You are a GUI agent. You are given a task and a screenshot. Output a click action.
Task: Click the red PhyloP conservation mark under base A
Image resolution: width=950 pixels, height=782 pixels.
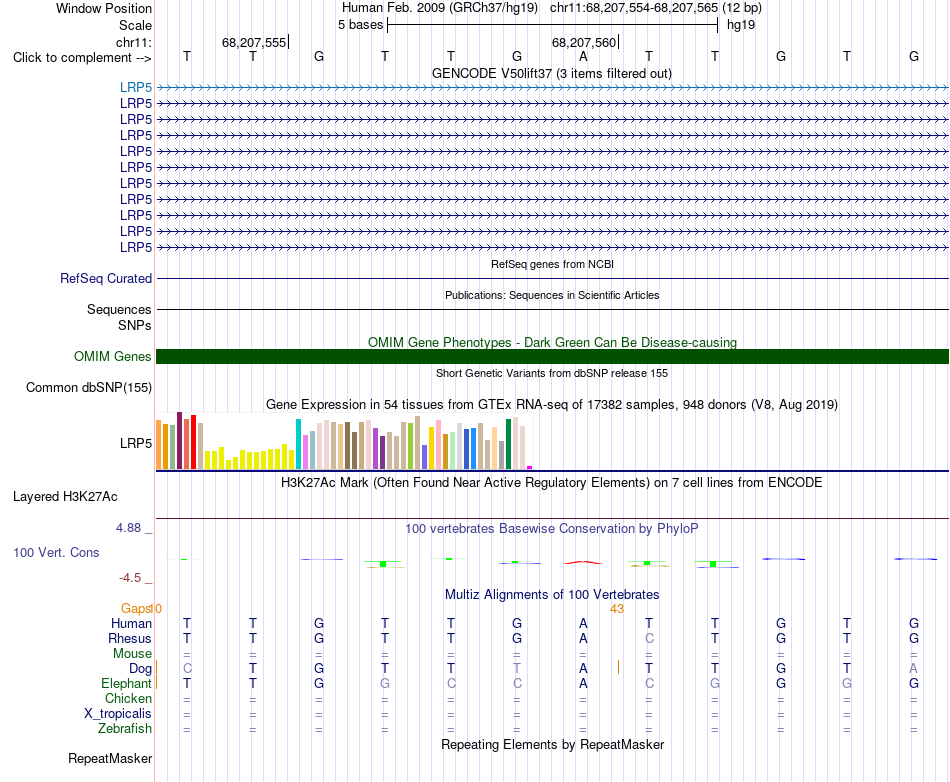coord(583,563)
